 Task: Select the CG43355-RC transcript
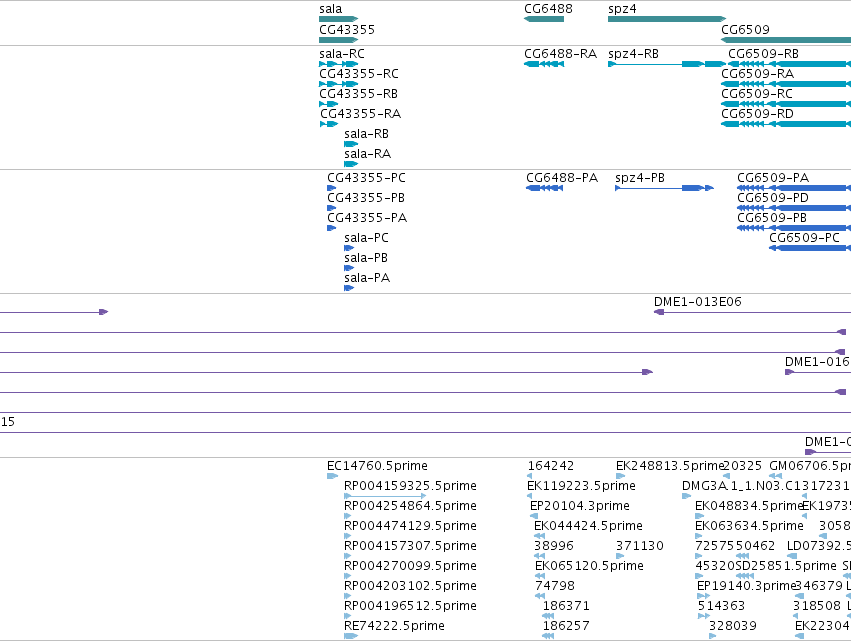coord(338,84)
